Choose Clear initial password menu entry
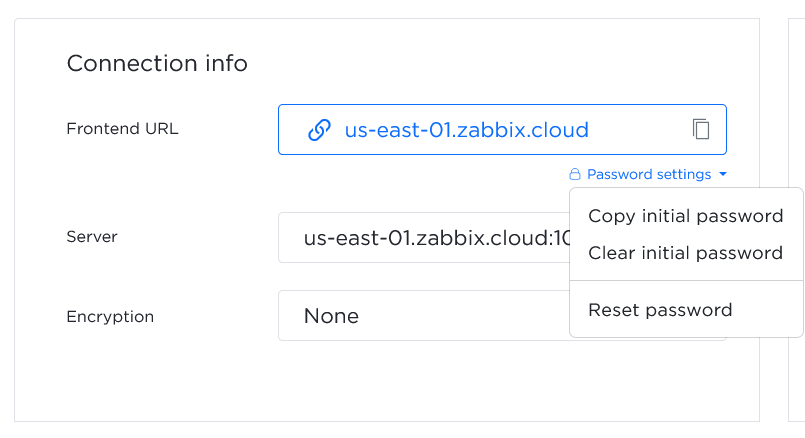Image resolution: width=805 pixels, height=438 pixels. coord(685,253)
